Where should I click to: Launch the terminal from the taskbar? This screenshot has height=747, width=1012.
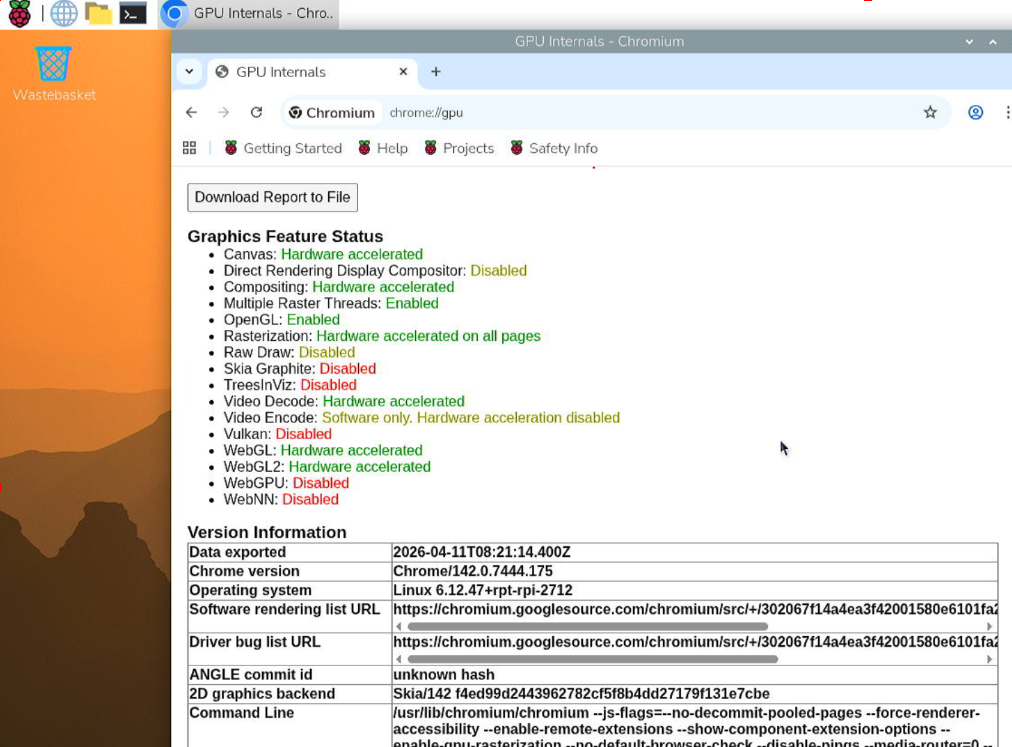point(132,13)
